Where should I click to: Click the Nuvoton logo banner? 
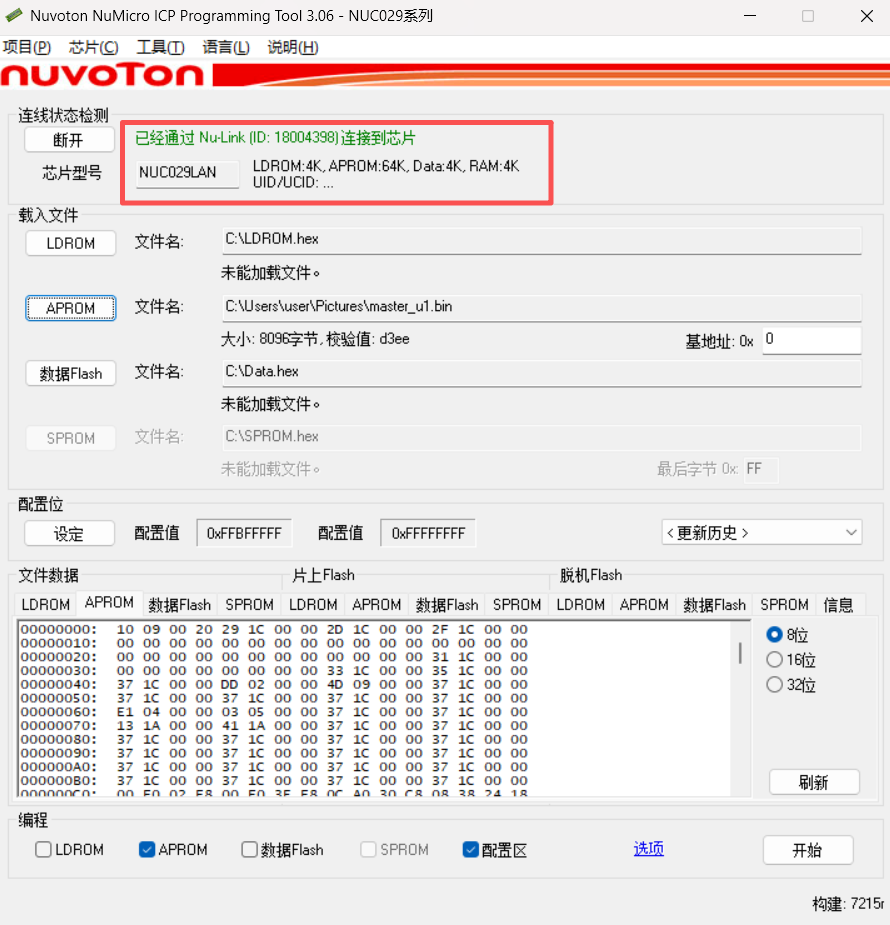tap(102, 75)
